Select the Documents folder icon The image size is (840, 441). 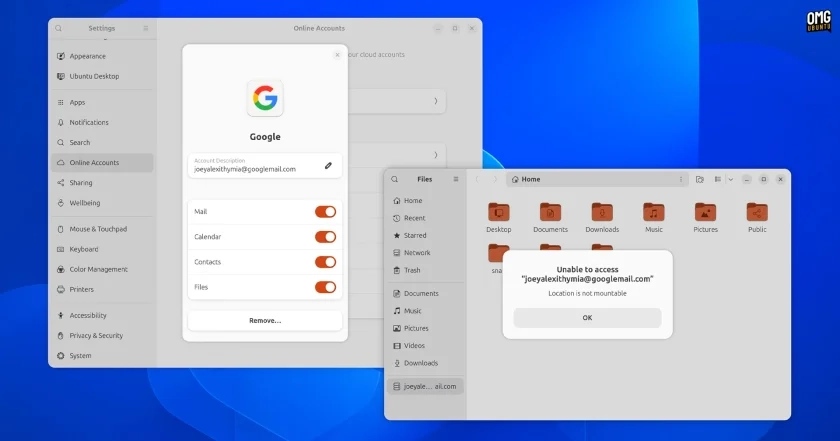pos(550,212)
